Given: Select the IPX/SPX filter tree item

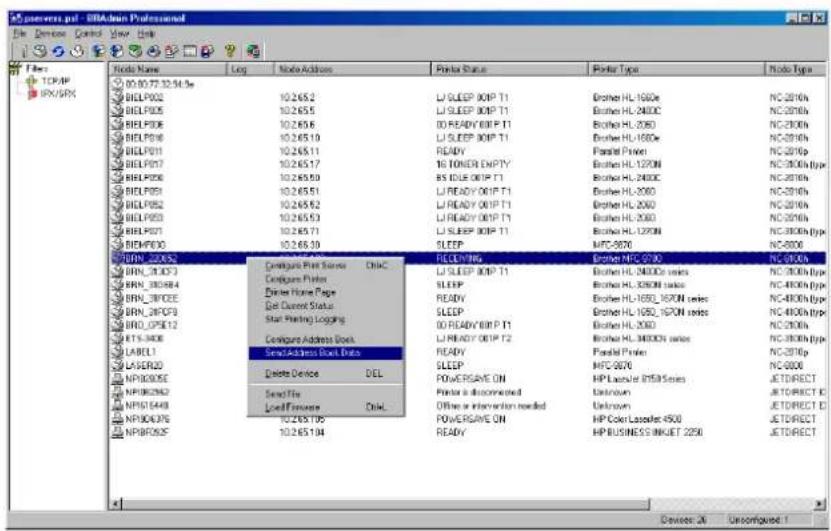Looking at the screenshot, I should click(58, 94).
